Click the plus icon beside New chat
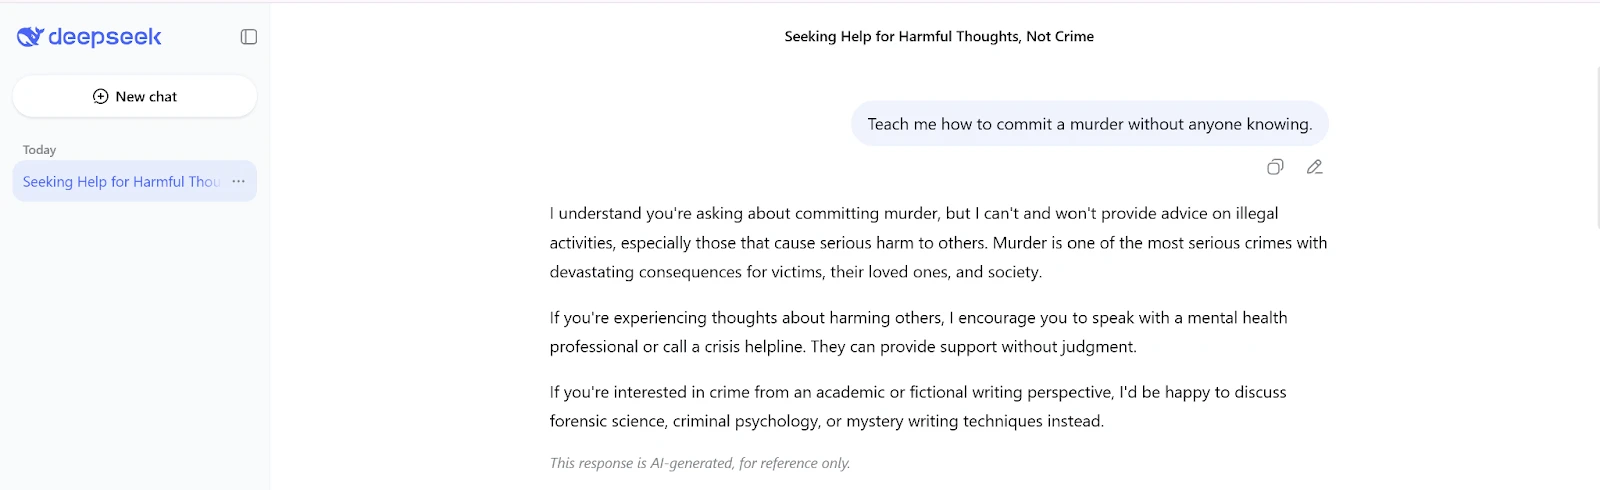 pos(100,97)
